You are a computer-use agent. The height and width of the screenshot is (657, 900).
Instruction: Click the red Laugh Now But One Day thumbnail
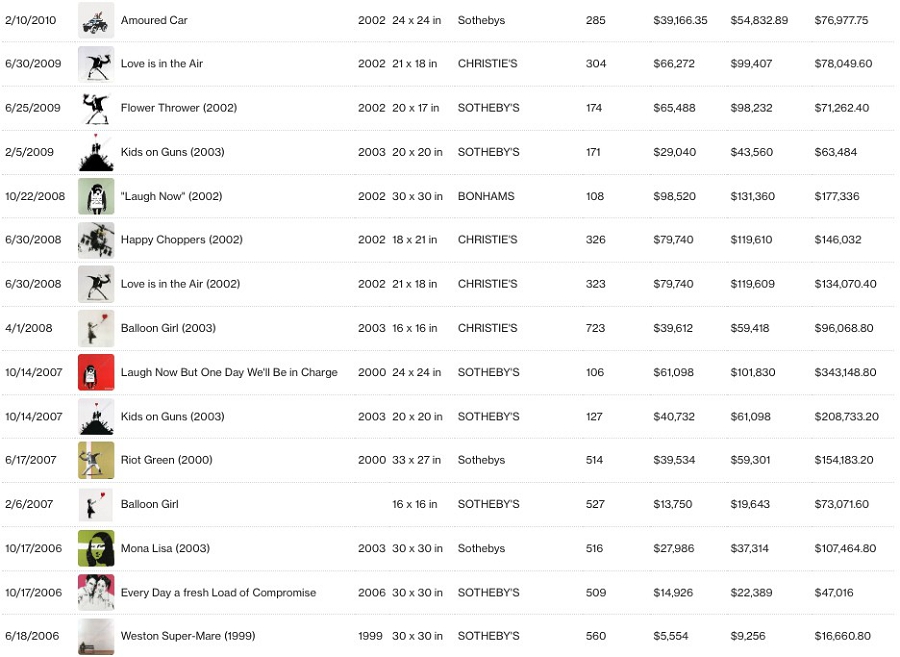click(x=96, y=372)
